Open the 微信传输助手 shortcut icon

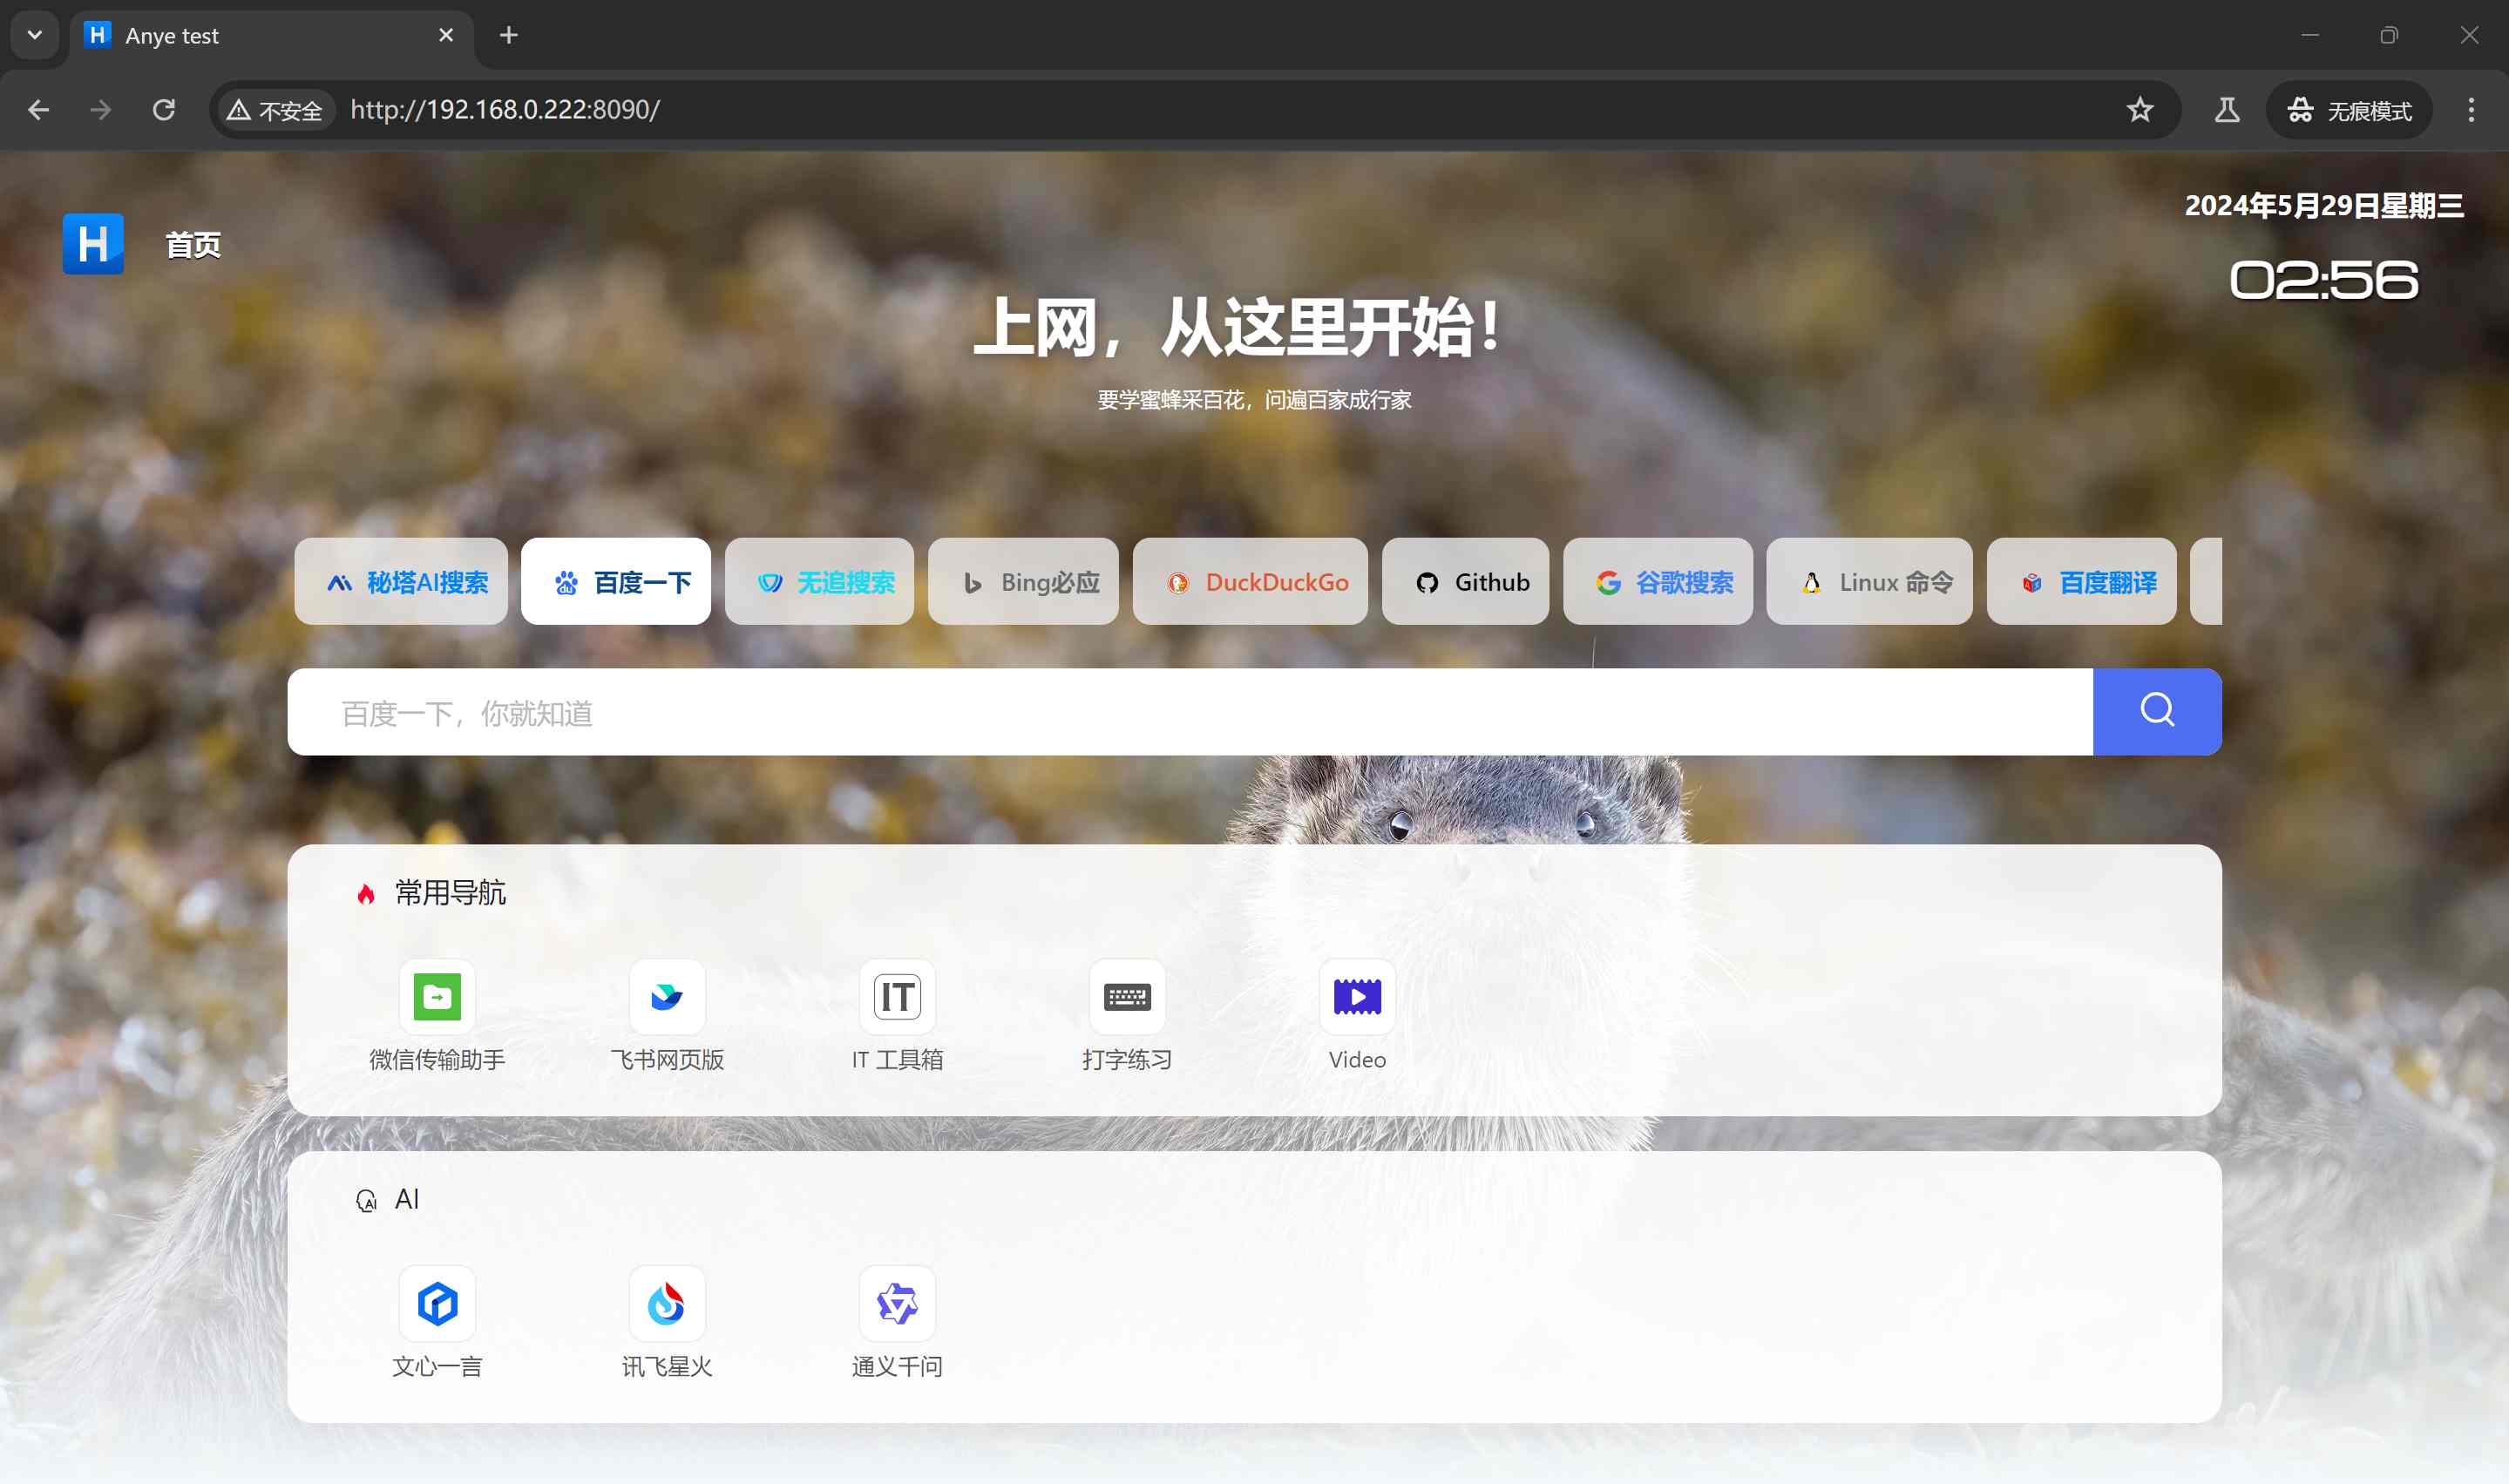437,997
